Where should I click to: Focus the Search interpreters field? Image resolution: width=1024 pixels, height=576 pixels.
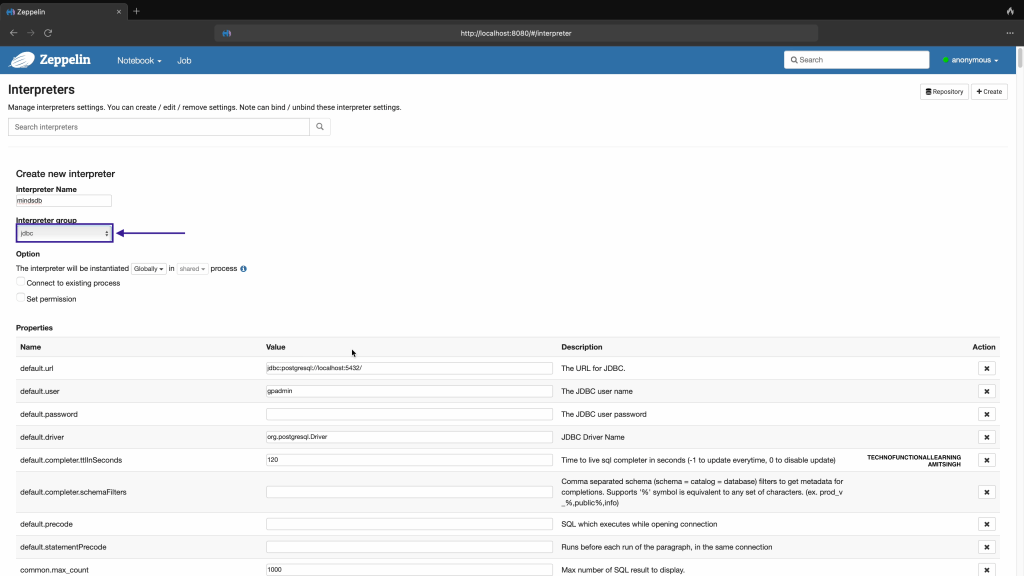159,127
